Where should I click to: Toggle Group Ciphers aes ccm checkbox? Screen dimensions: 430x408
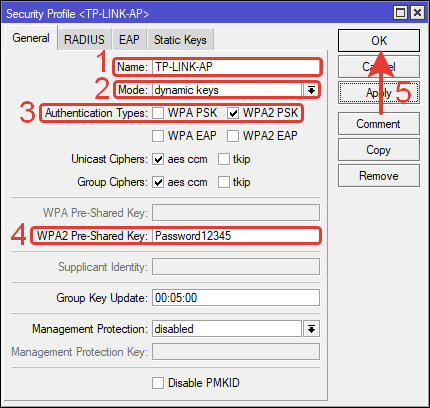(158, 182)
